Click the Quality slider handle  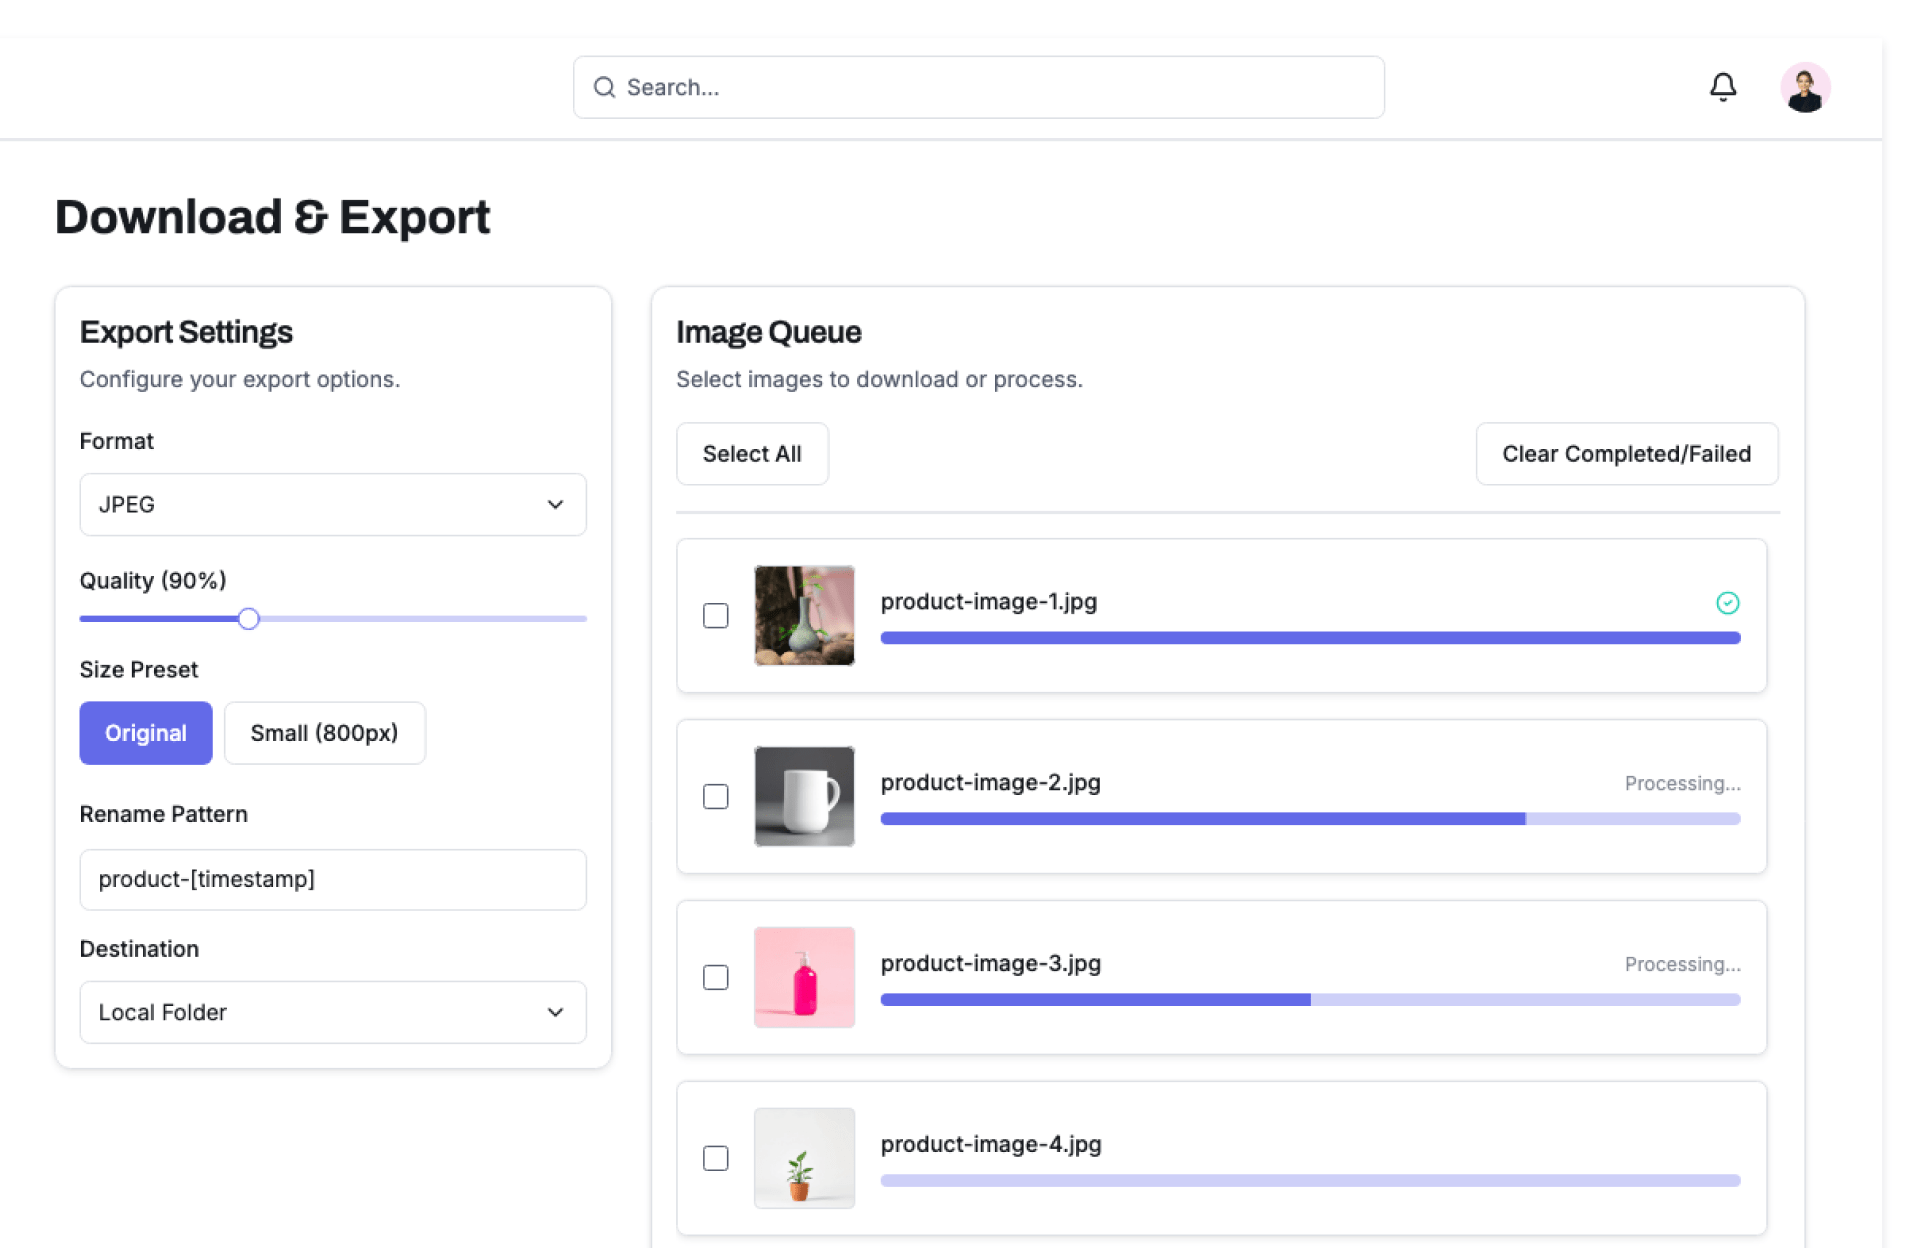click(249, 619)
